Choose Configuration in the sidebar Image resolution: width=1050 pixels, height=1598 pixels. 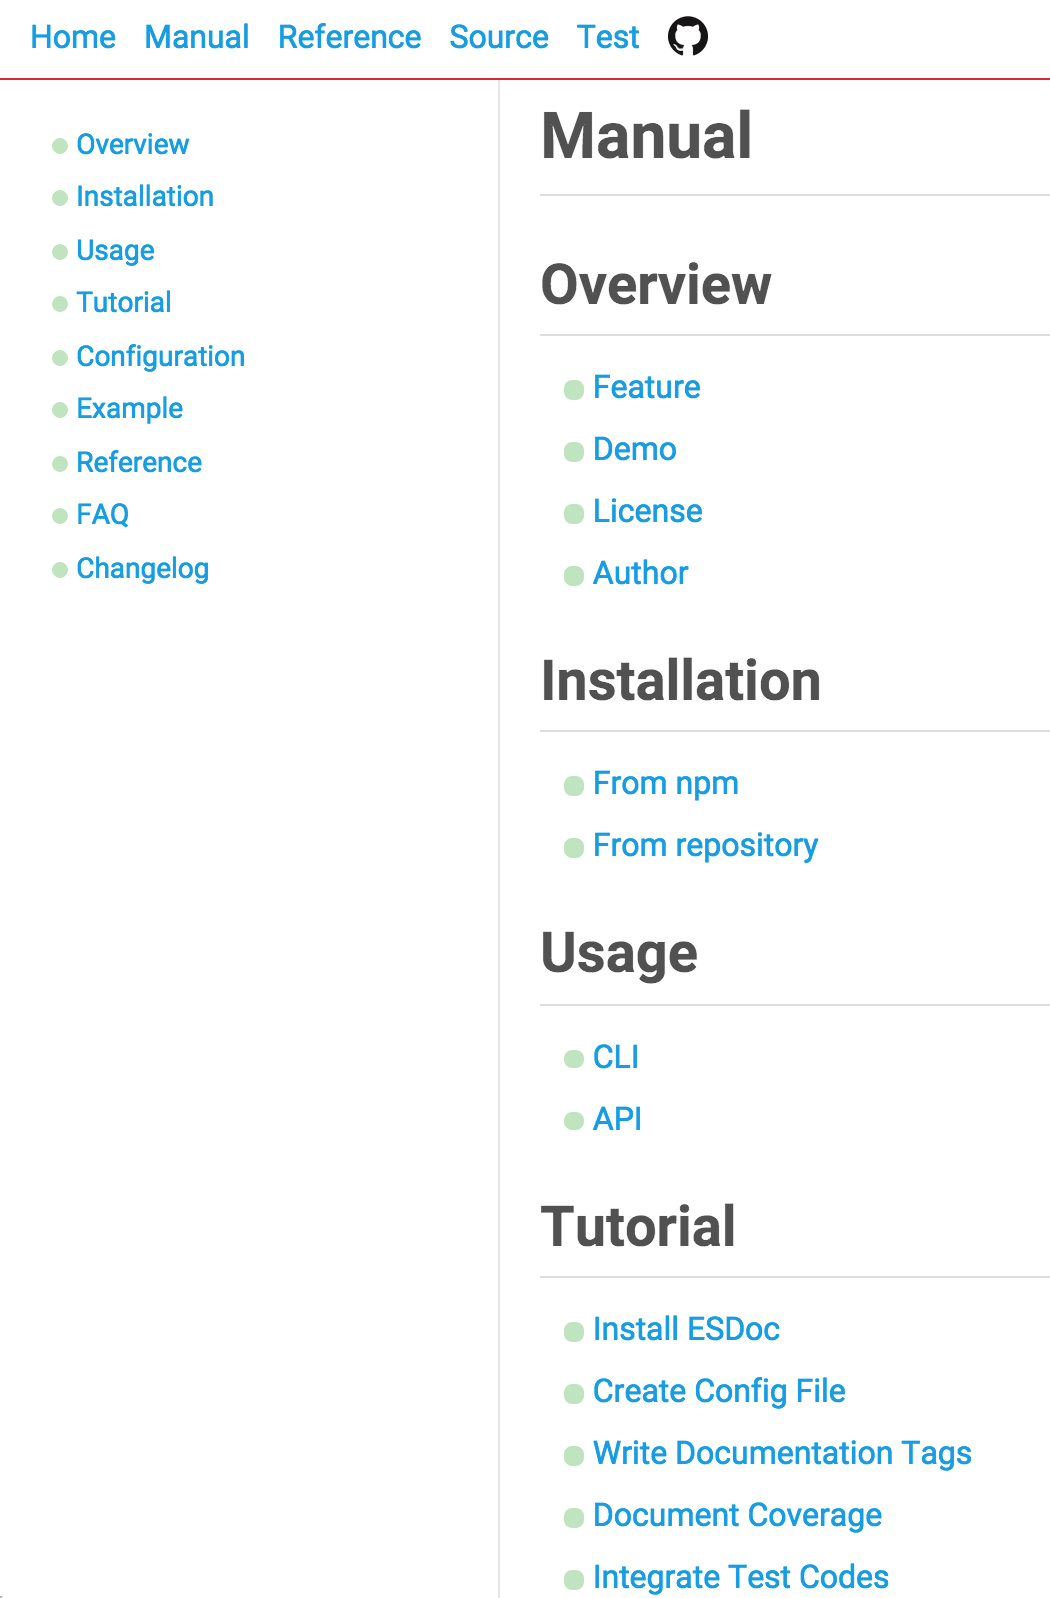click(161, 356)
